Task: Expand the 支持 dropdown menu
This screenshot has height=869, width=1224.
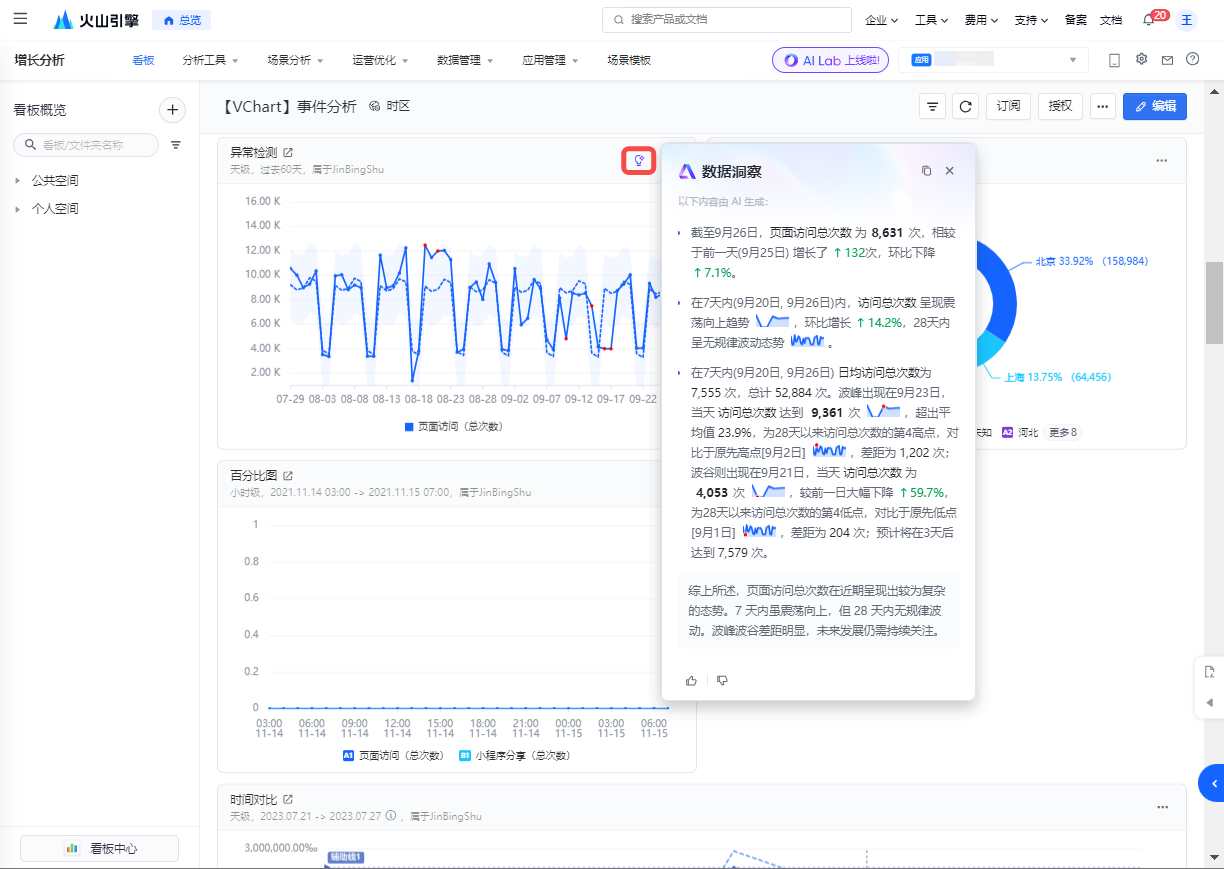Action: tap(1031, 20)
